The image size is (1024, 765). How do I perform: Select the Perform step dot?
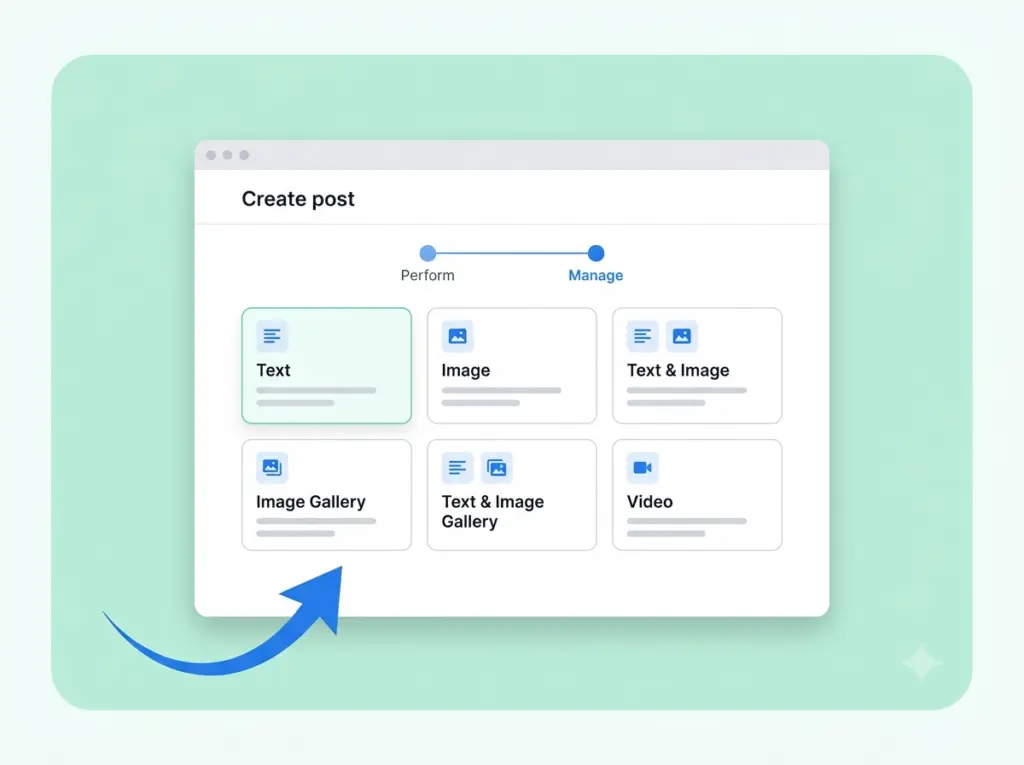tap(428, 253)
